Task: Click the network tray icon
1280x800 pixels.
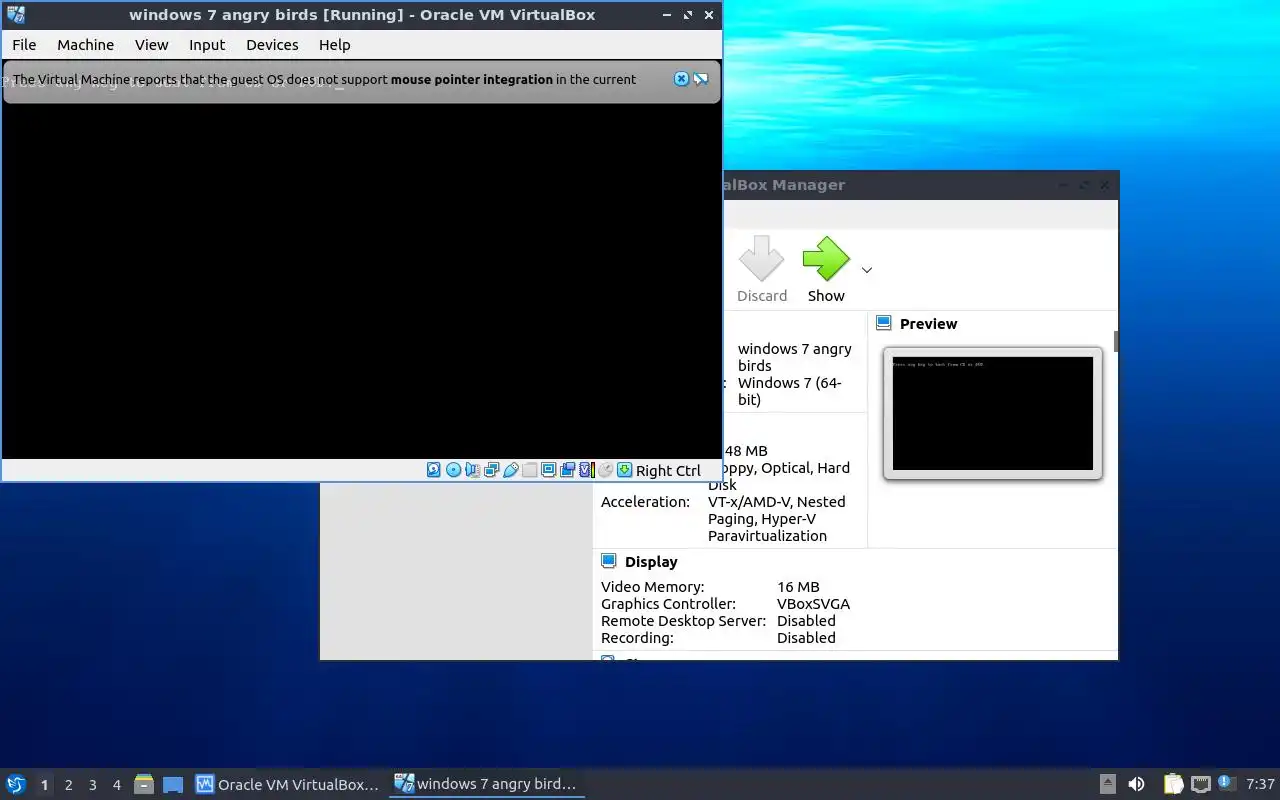Action: [1201, 785]
